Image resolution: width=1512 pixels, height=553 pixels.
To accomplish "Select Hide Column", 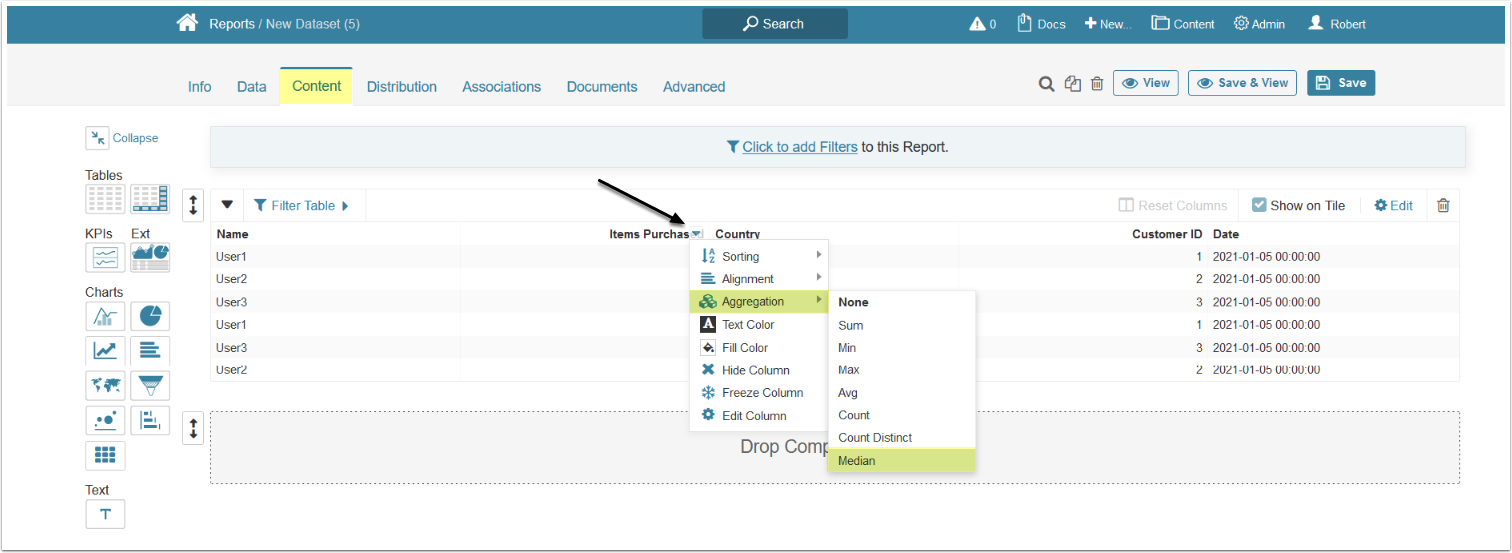I will (759, 370).
